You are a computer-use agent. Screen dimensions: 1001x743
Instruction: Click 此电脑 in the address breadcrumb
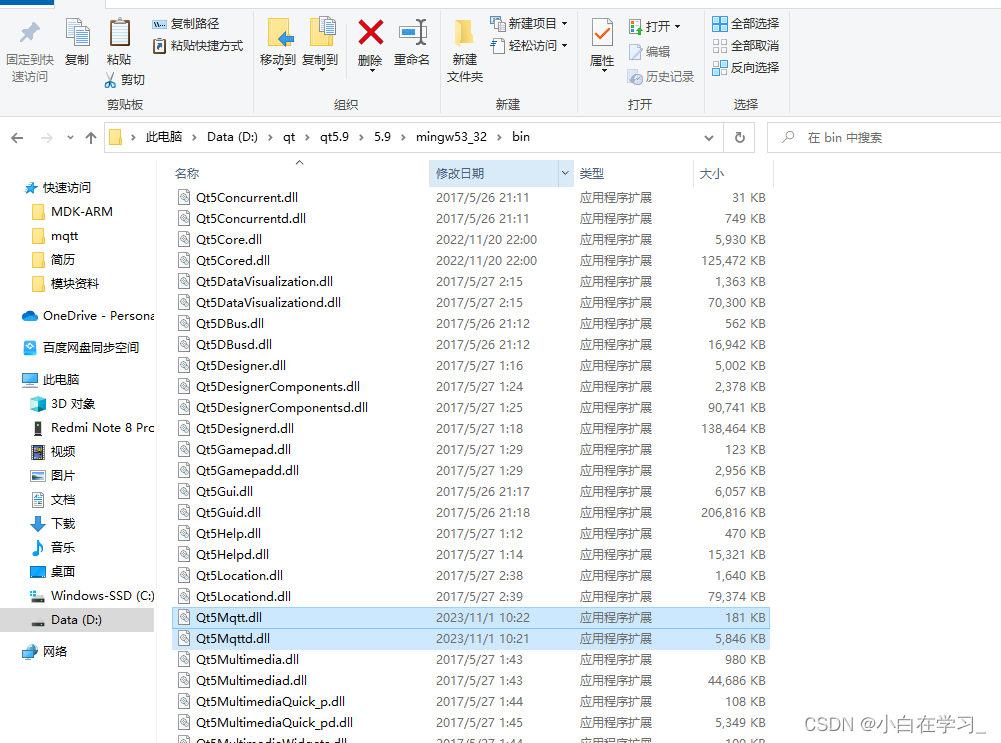pyautogui.click(x=163, y=137)
